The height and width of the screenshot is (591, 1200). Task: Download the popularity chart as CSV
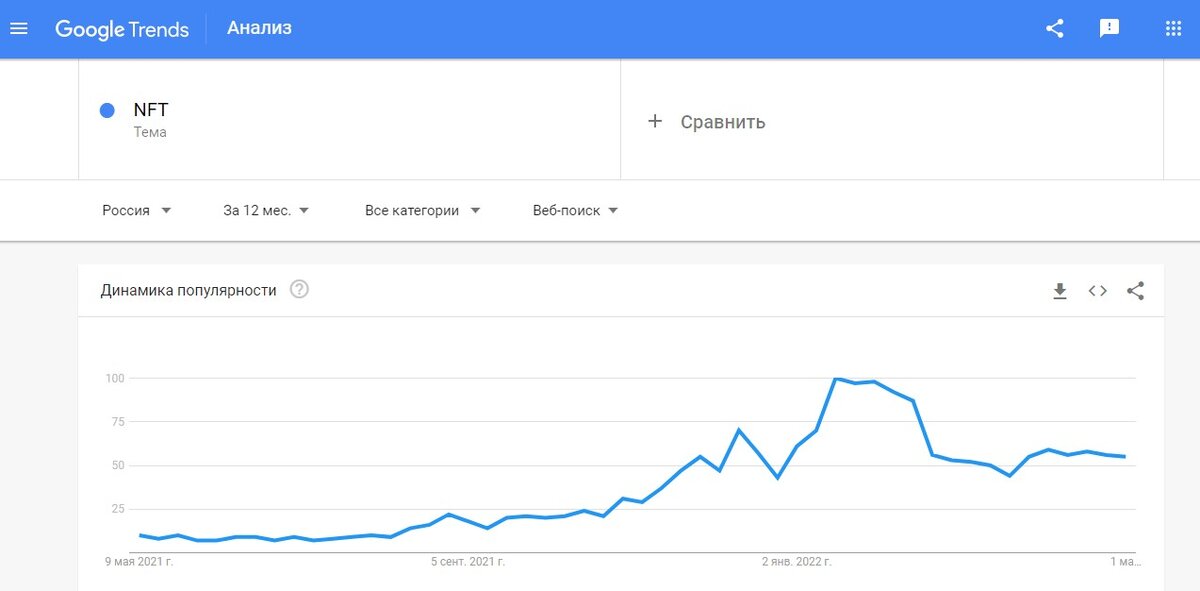[x=1060, y=291]
